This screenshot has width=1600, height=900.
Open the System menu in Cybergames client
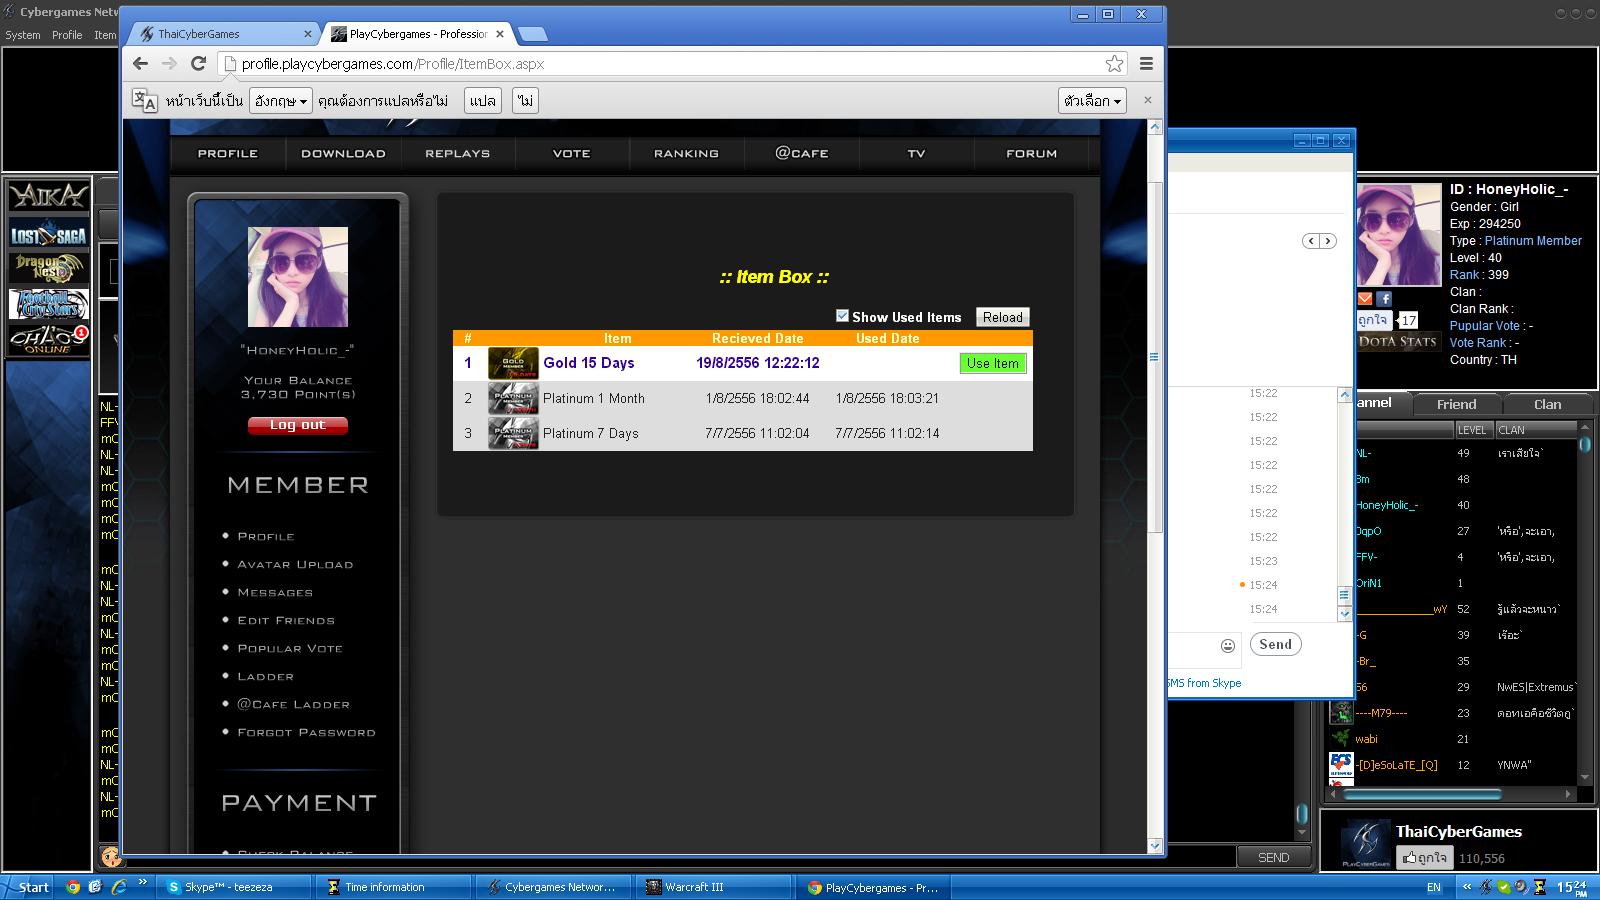point(23,35)
